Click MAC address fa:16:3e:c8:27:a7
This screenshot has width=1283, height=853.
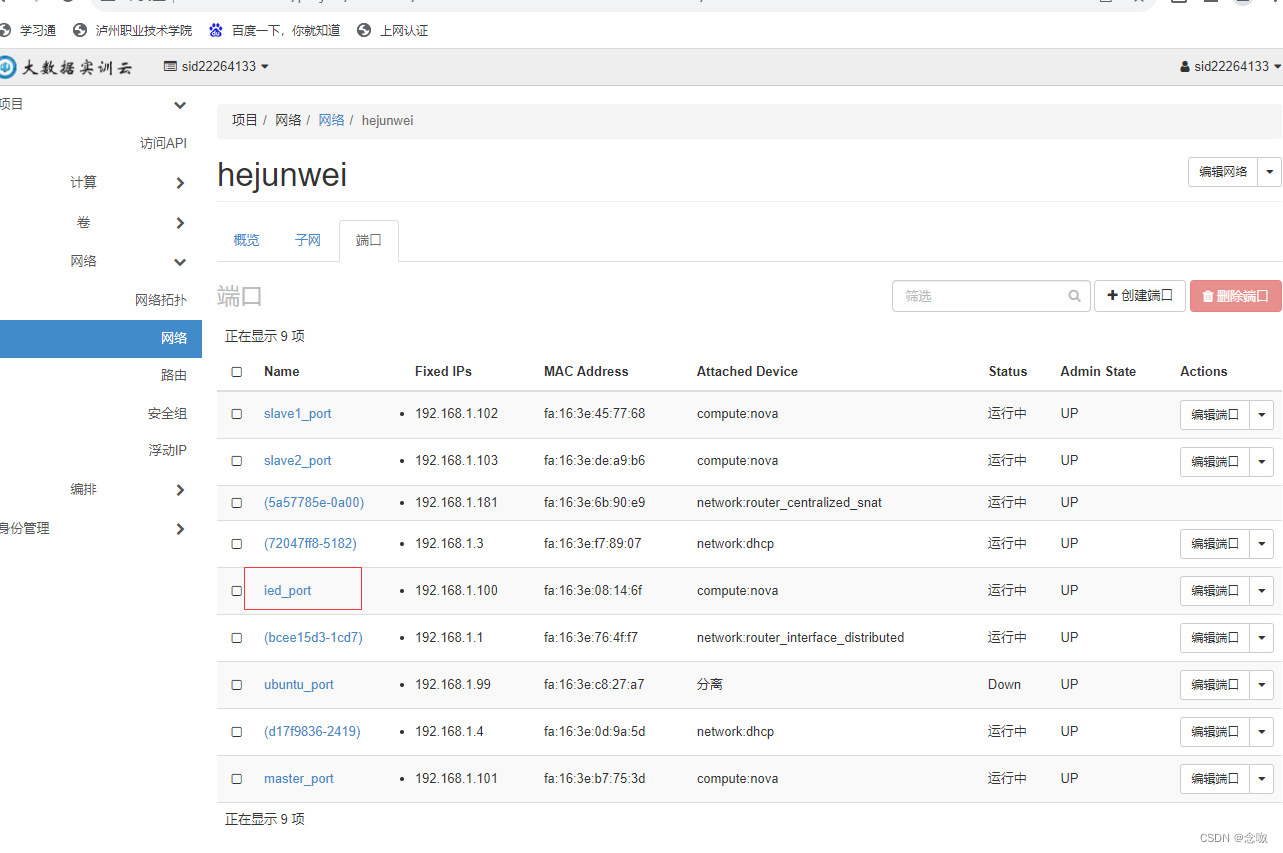pyautogui.click(x=594, y=685)
